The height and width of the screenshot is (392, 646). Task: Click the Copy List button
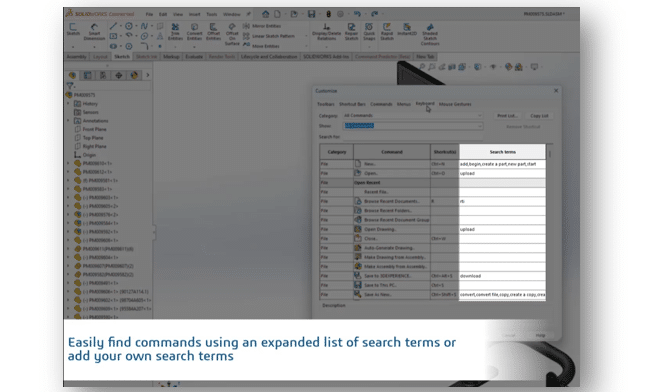pyautogui.click(x=539, y=116)
